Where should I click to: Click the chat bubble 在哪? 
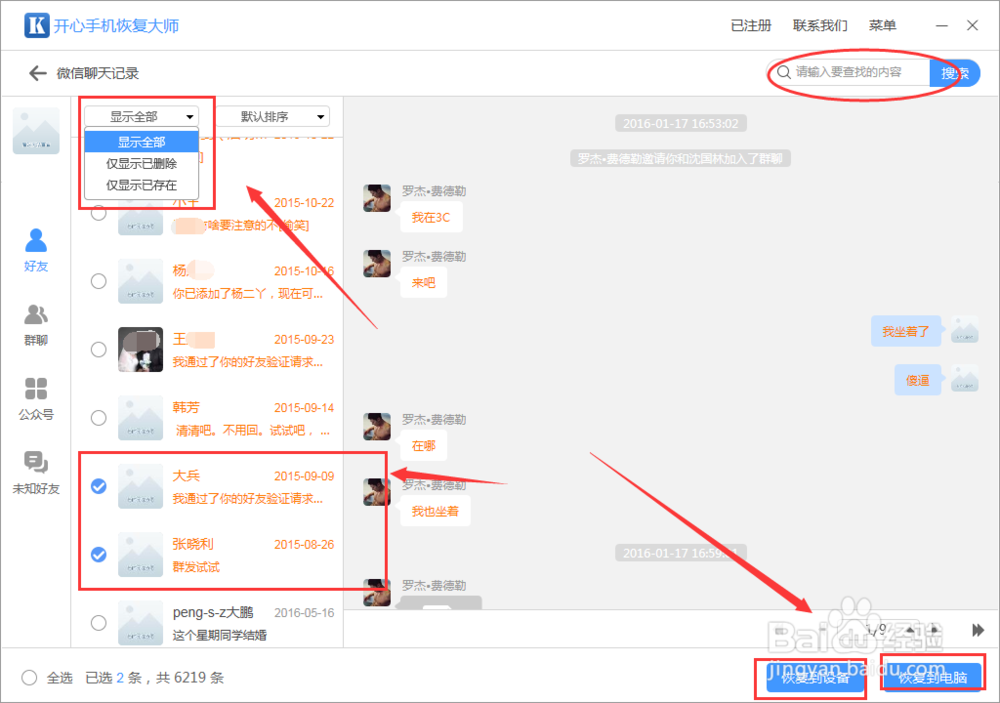(423, 446)
